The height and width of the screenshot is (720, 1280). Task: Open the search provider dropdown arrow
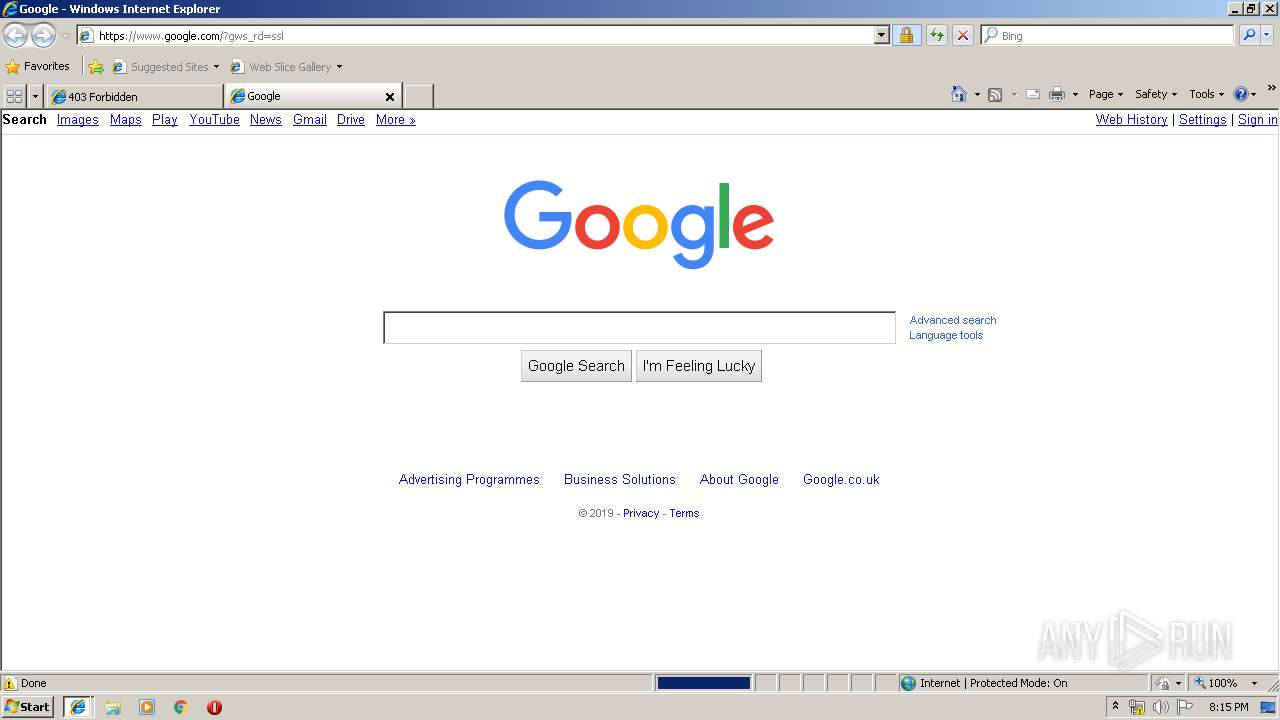point(1267,35)
